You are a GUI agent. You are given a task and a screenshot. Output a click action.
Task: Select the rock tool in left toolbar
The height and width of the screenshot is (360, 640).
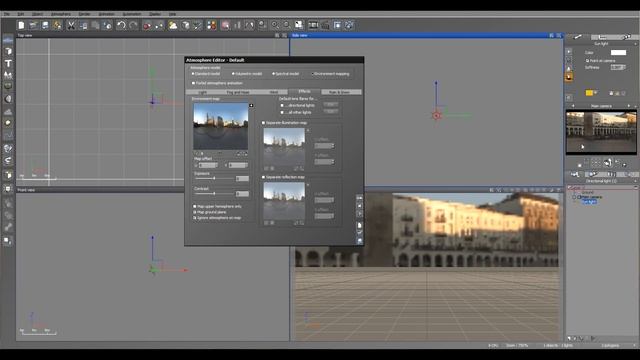point(8,123)
